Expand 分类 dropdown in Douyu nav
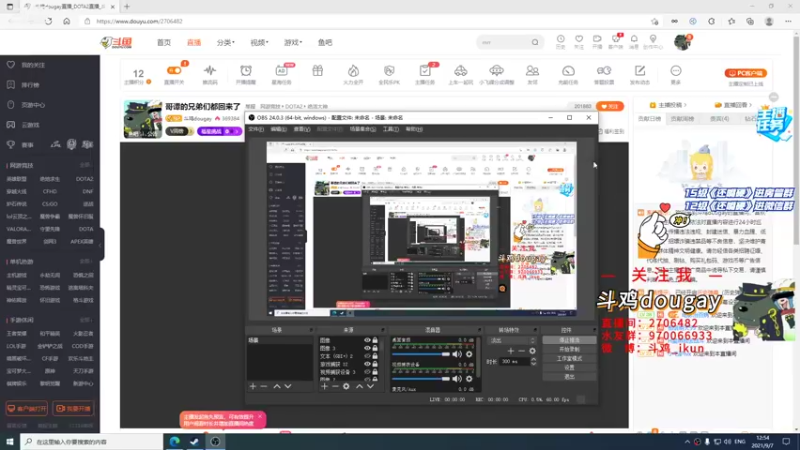 [226, 43]
